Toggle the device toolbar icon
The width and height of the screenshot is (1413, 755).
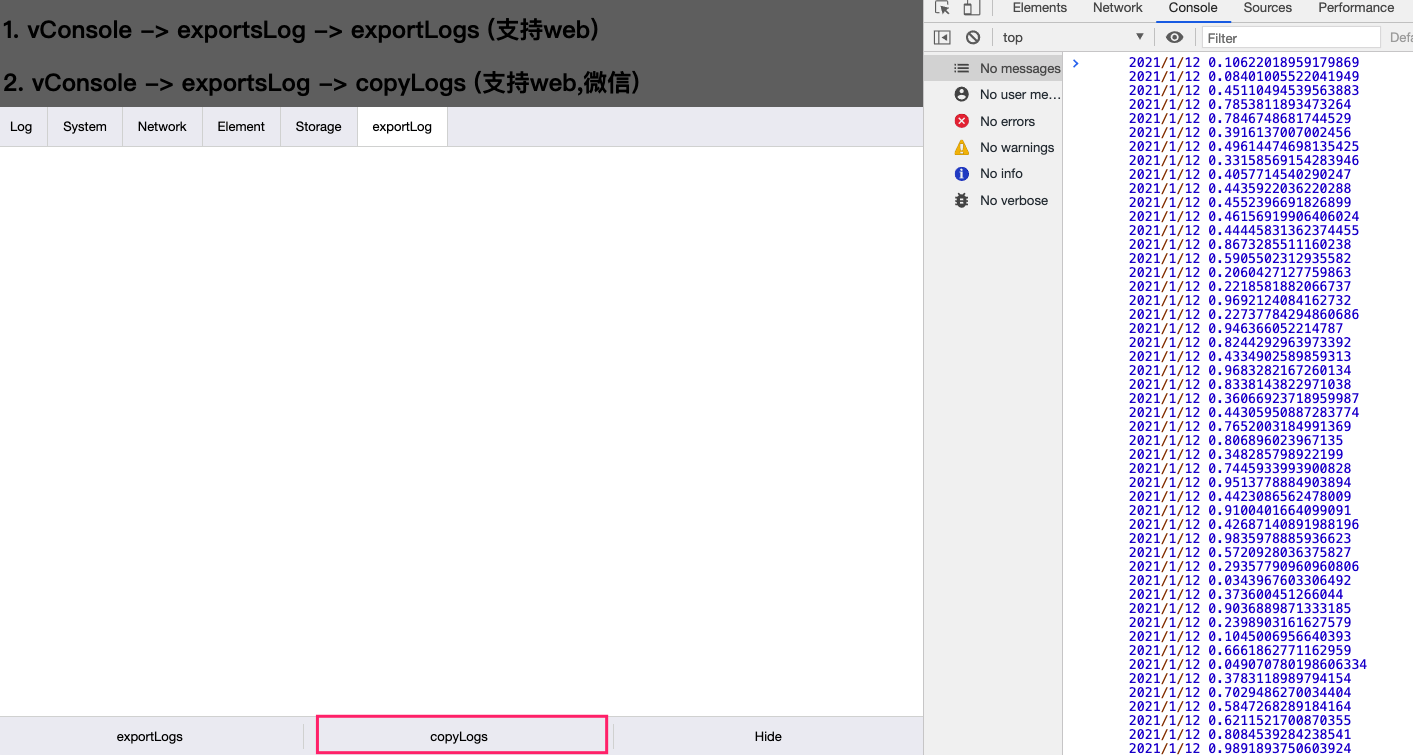971,8
